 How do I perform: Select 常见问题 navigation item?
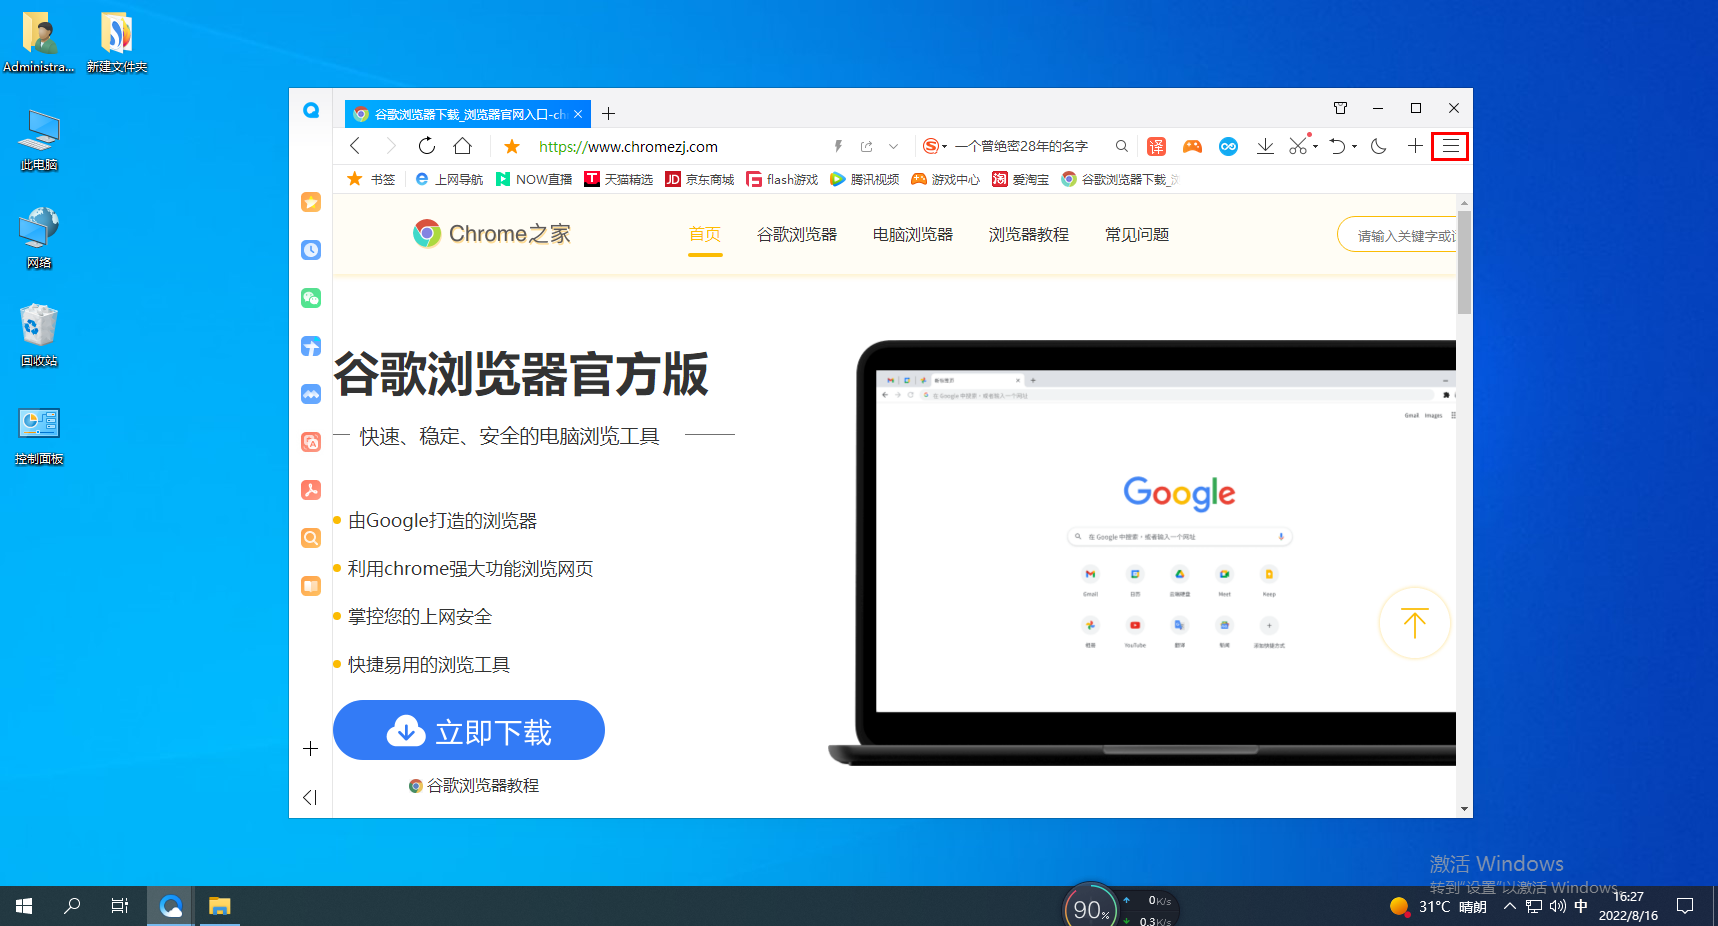coord(1137,234)
